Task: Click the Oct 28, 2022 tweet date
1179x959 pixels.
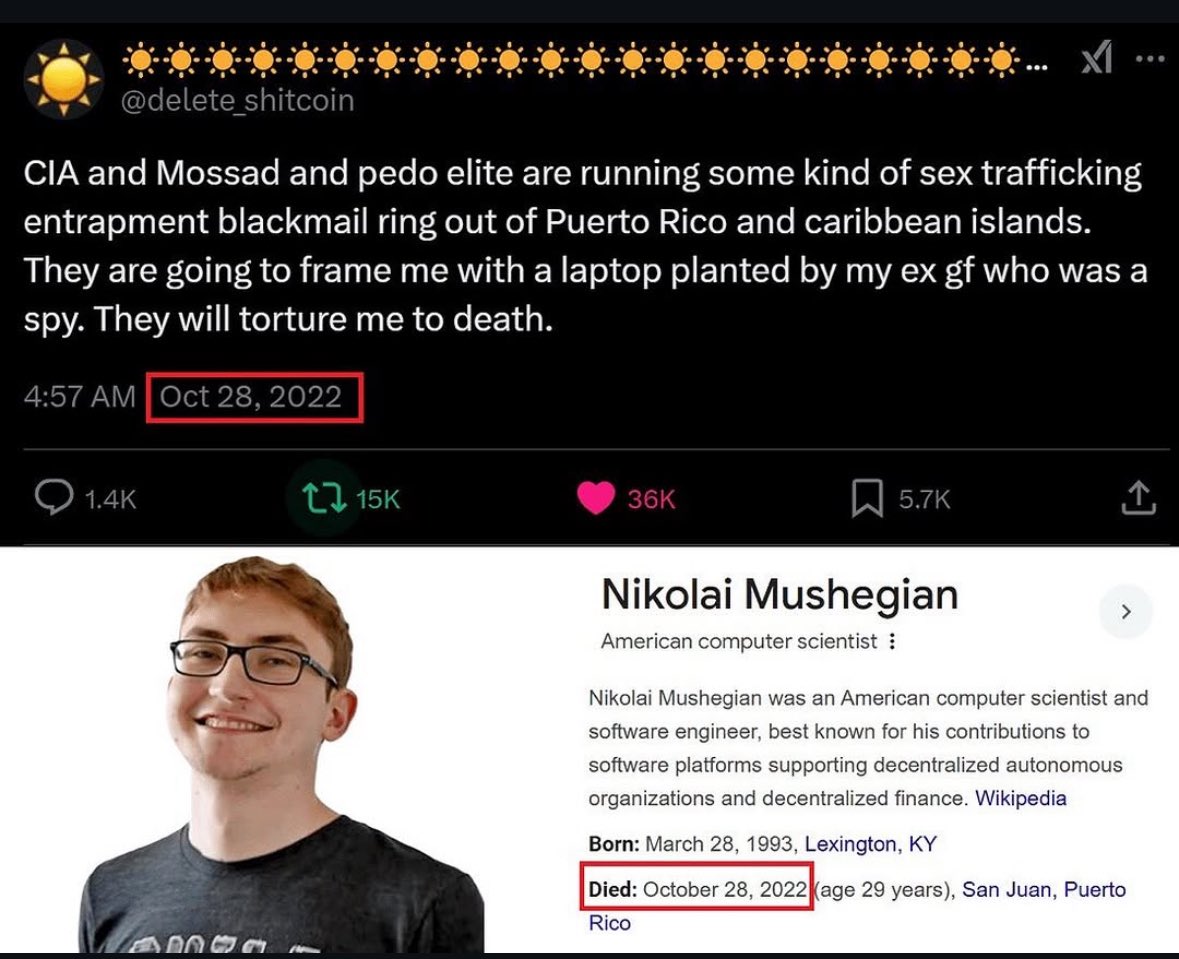Action: coord(251,396)
